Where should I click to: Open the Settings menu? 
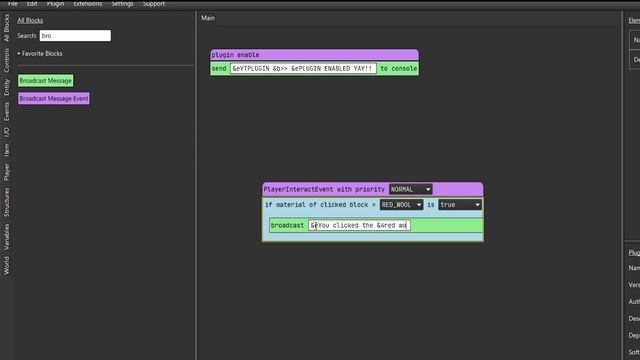(x=122, y=4)
